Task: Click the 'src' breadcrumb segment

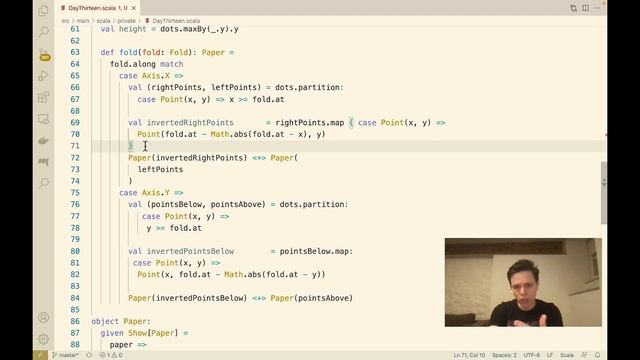Action: 65,21
